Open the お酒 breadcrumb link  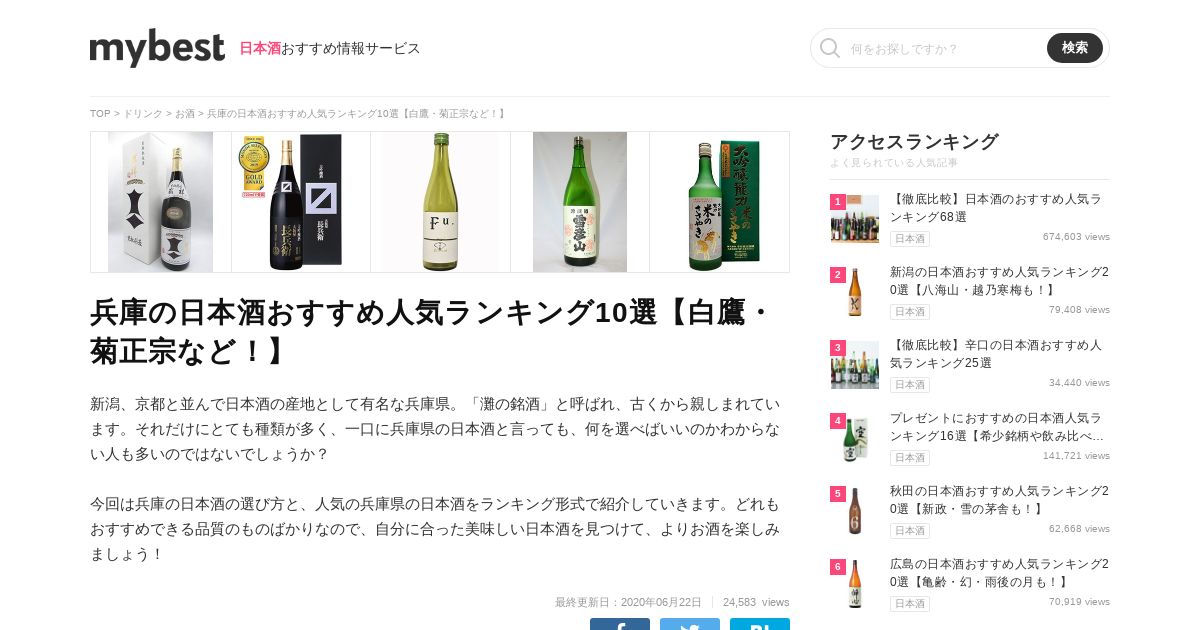point(185,114)
